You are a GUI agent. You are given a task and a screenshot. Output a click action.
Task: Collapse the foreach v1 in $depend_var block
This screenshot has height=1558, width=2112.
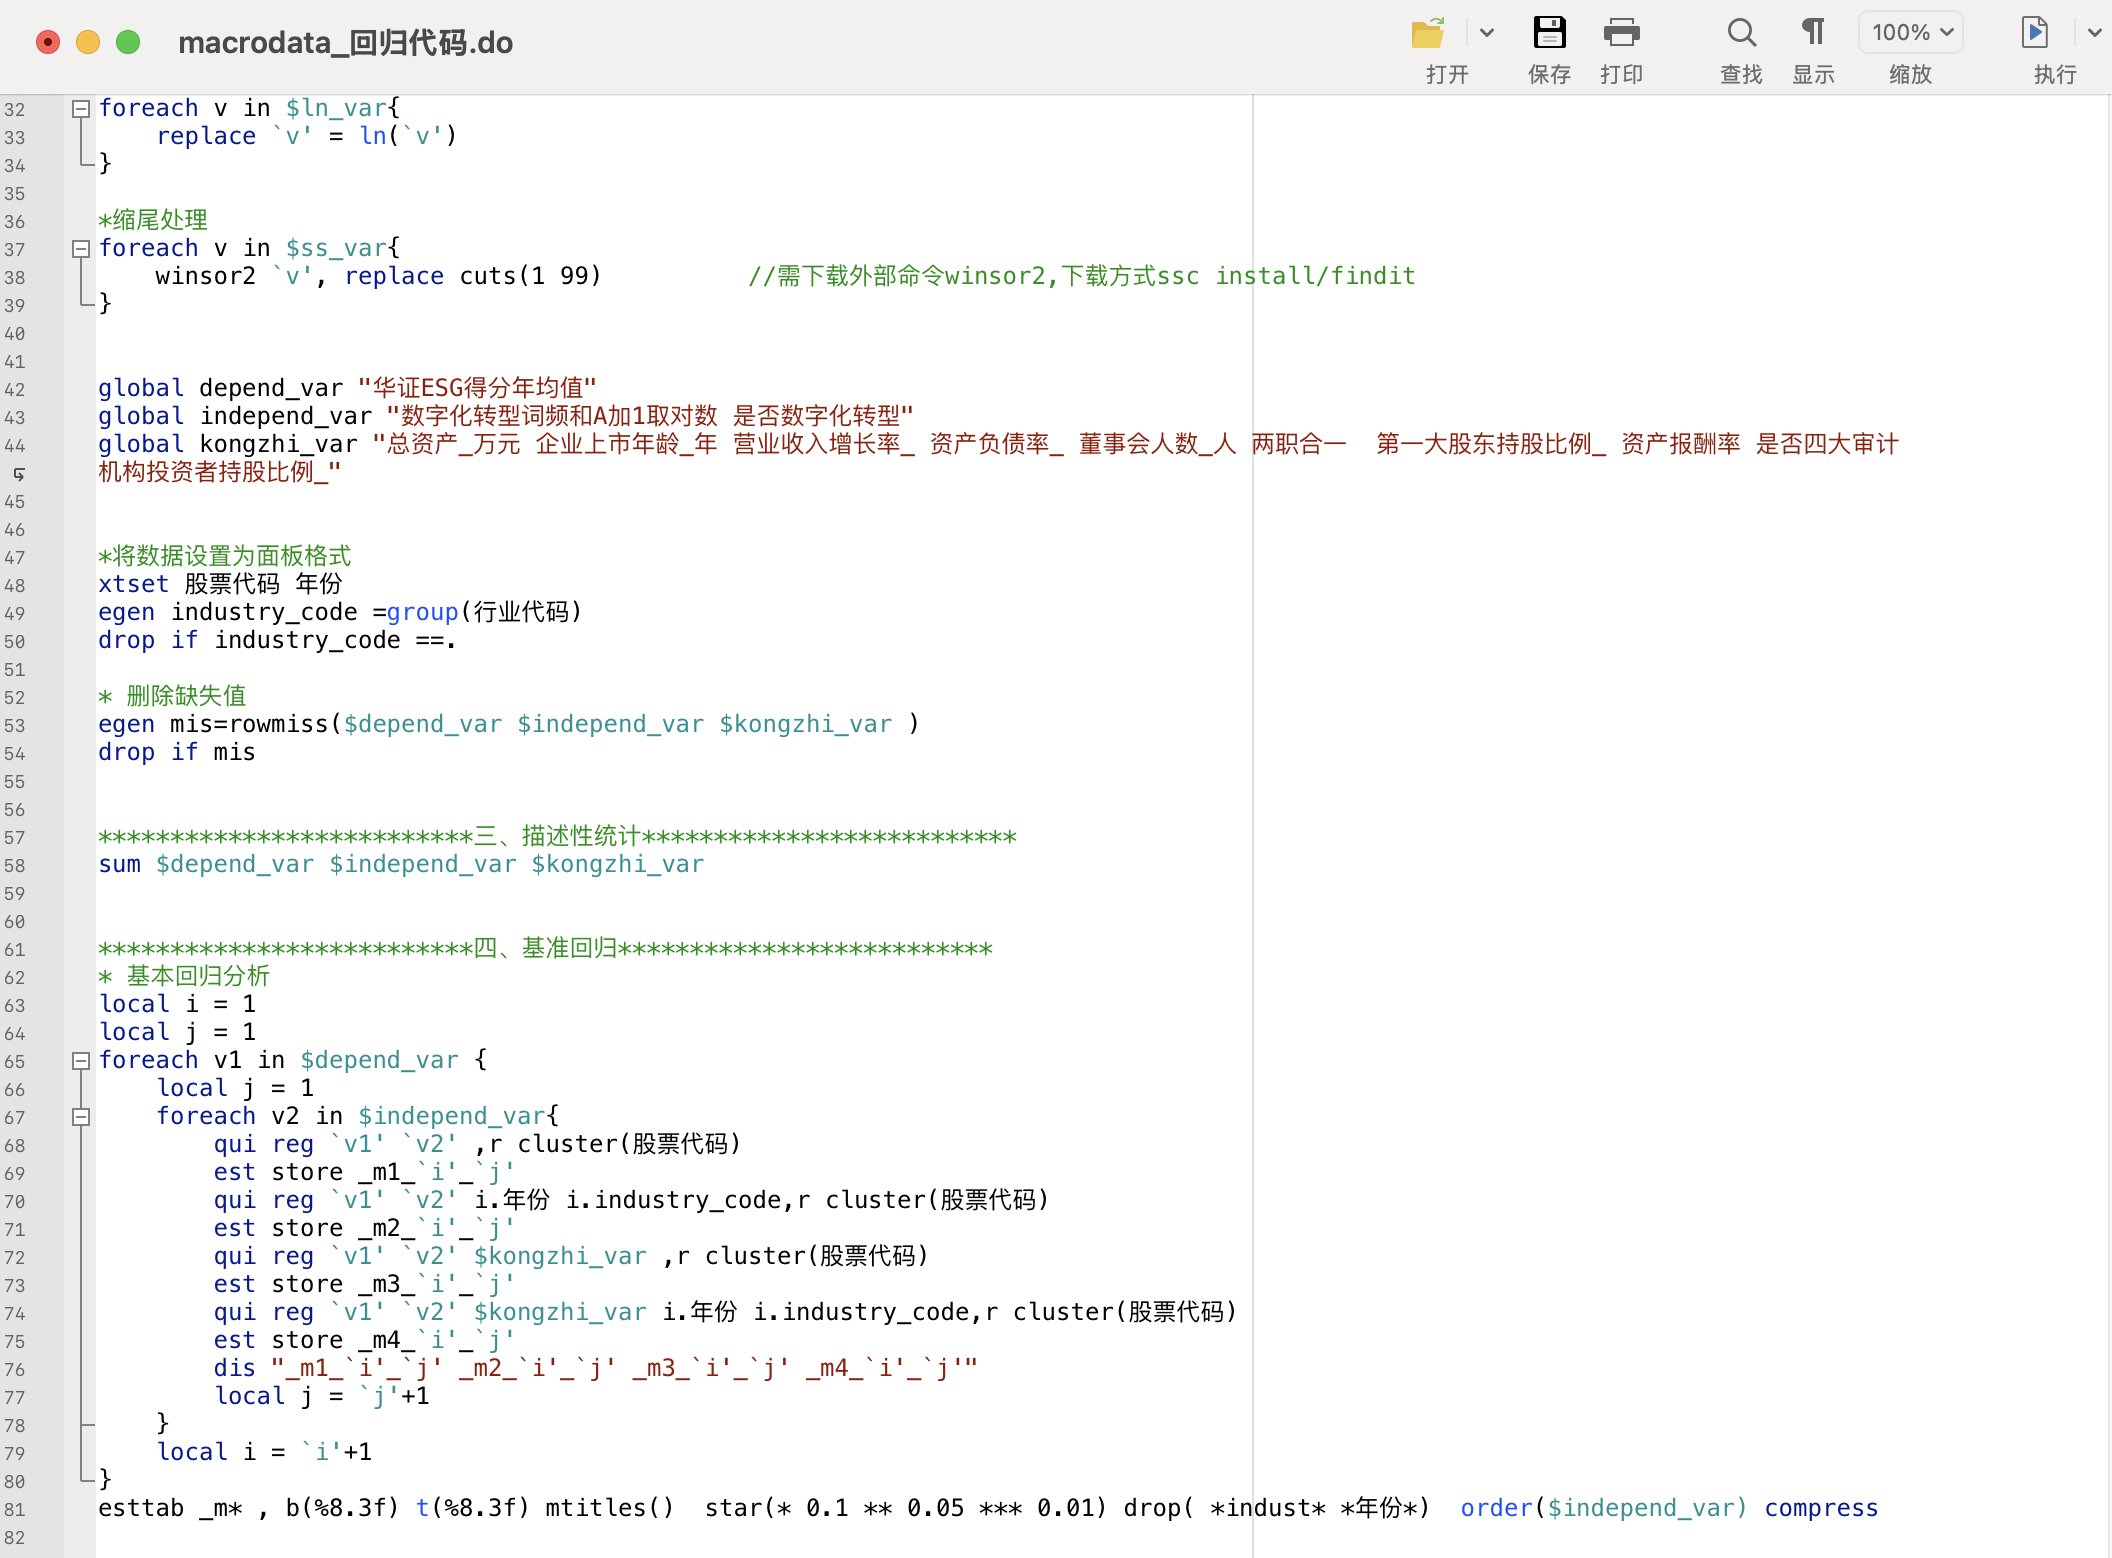[81, 1060]
